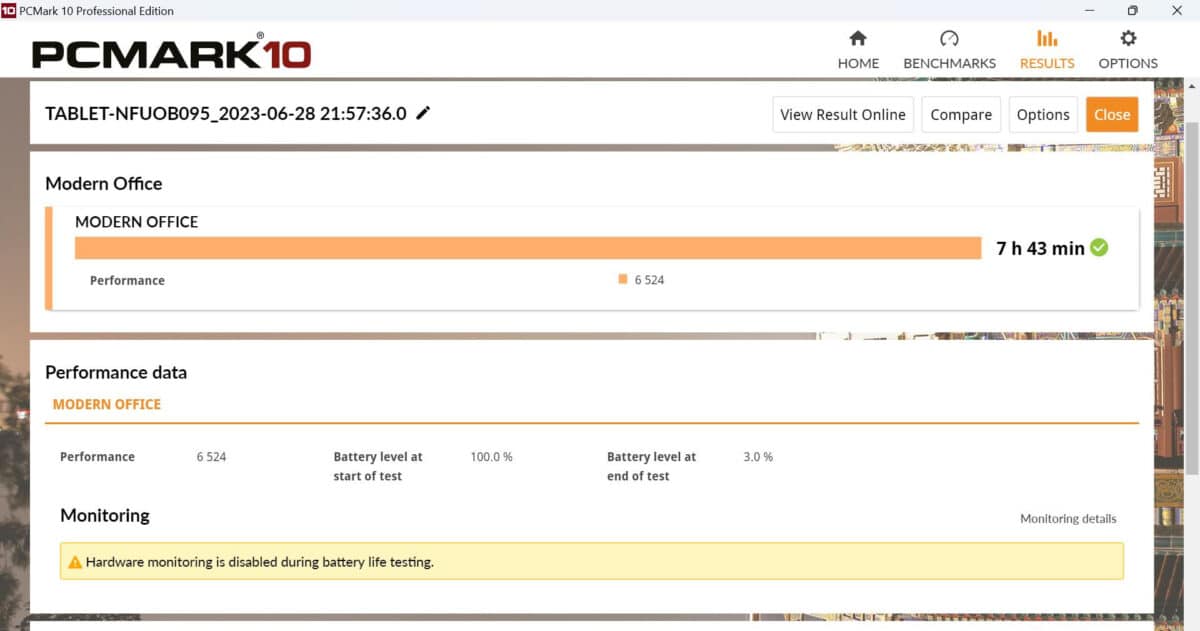This screenshot has height=631, width=1200.
Task: Open the result Options button
Action: pos(1043,114)
